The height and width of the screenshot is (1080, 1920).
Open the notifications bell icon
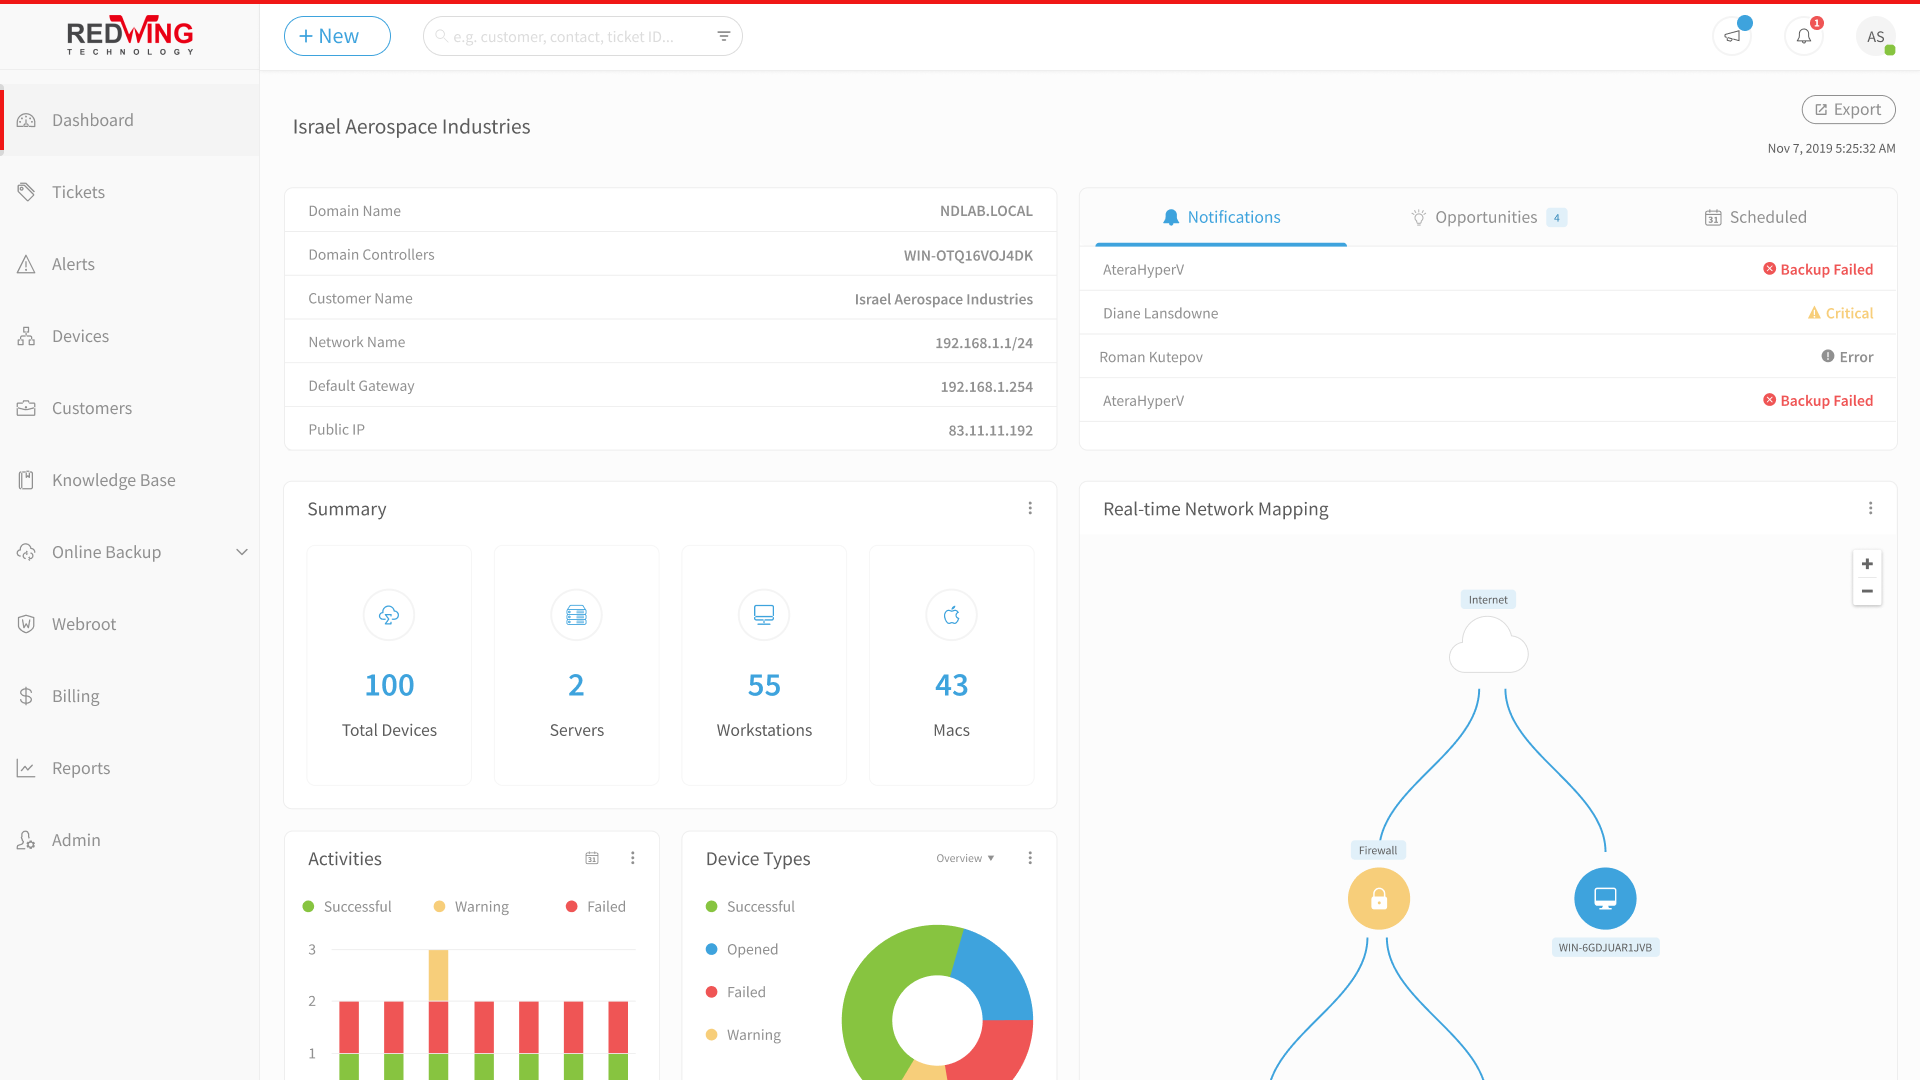tap(1804, 37)
